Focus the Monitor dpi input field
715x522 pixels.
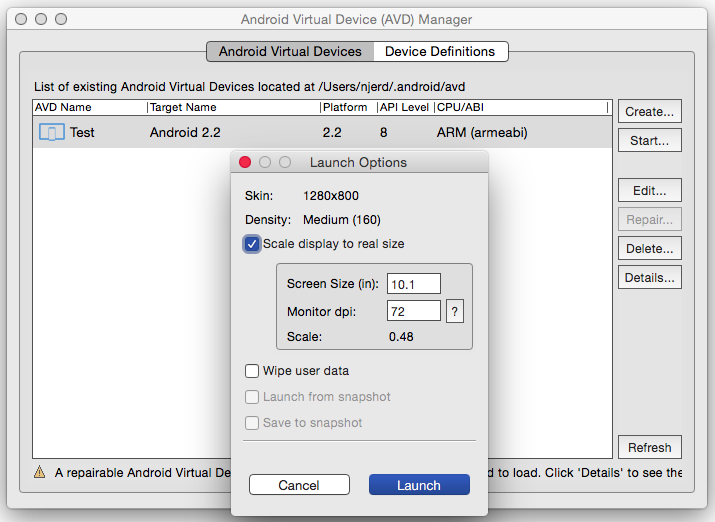pyautogui.click(x=414, y=311)
